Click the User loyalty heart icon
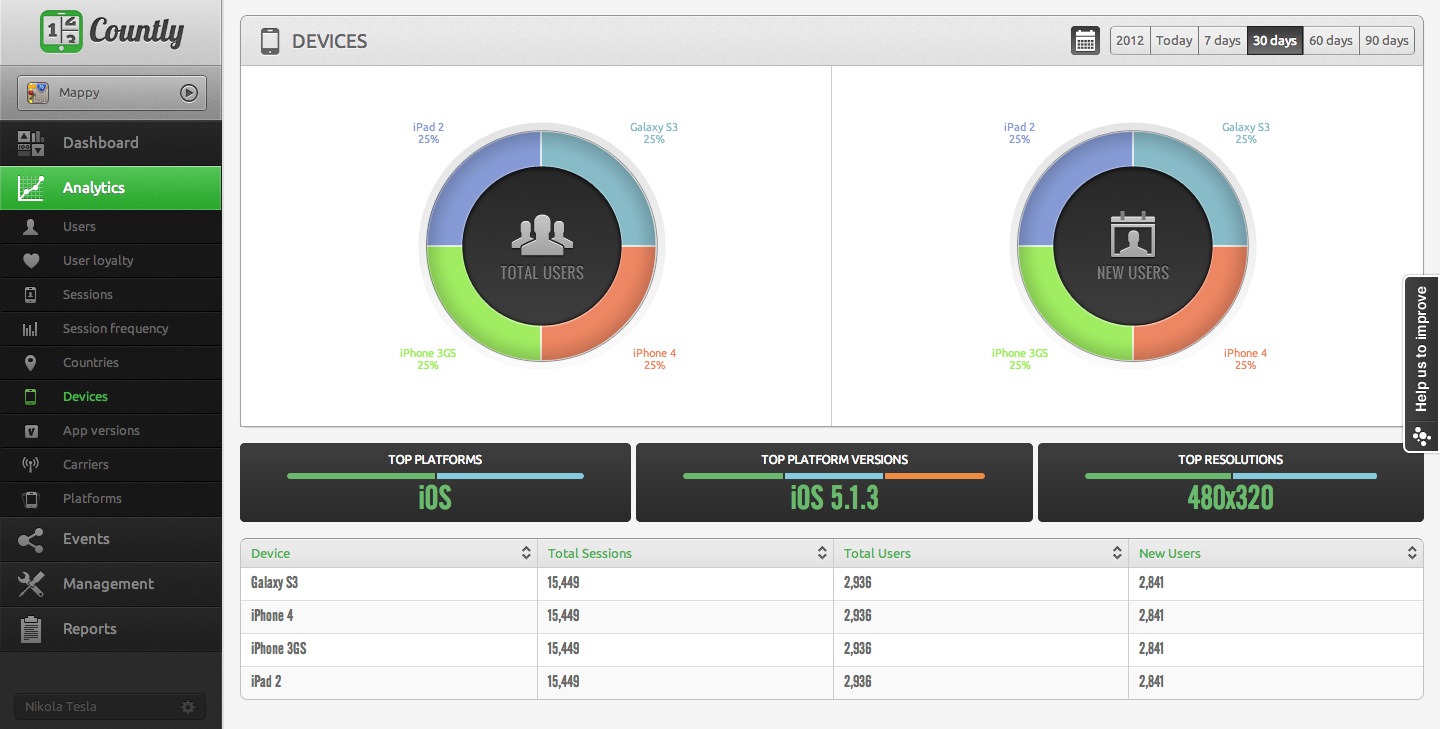Screen dimensions: 1440x729 pyautogui.click(x=31, y=261)
